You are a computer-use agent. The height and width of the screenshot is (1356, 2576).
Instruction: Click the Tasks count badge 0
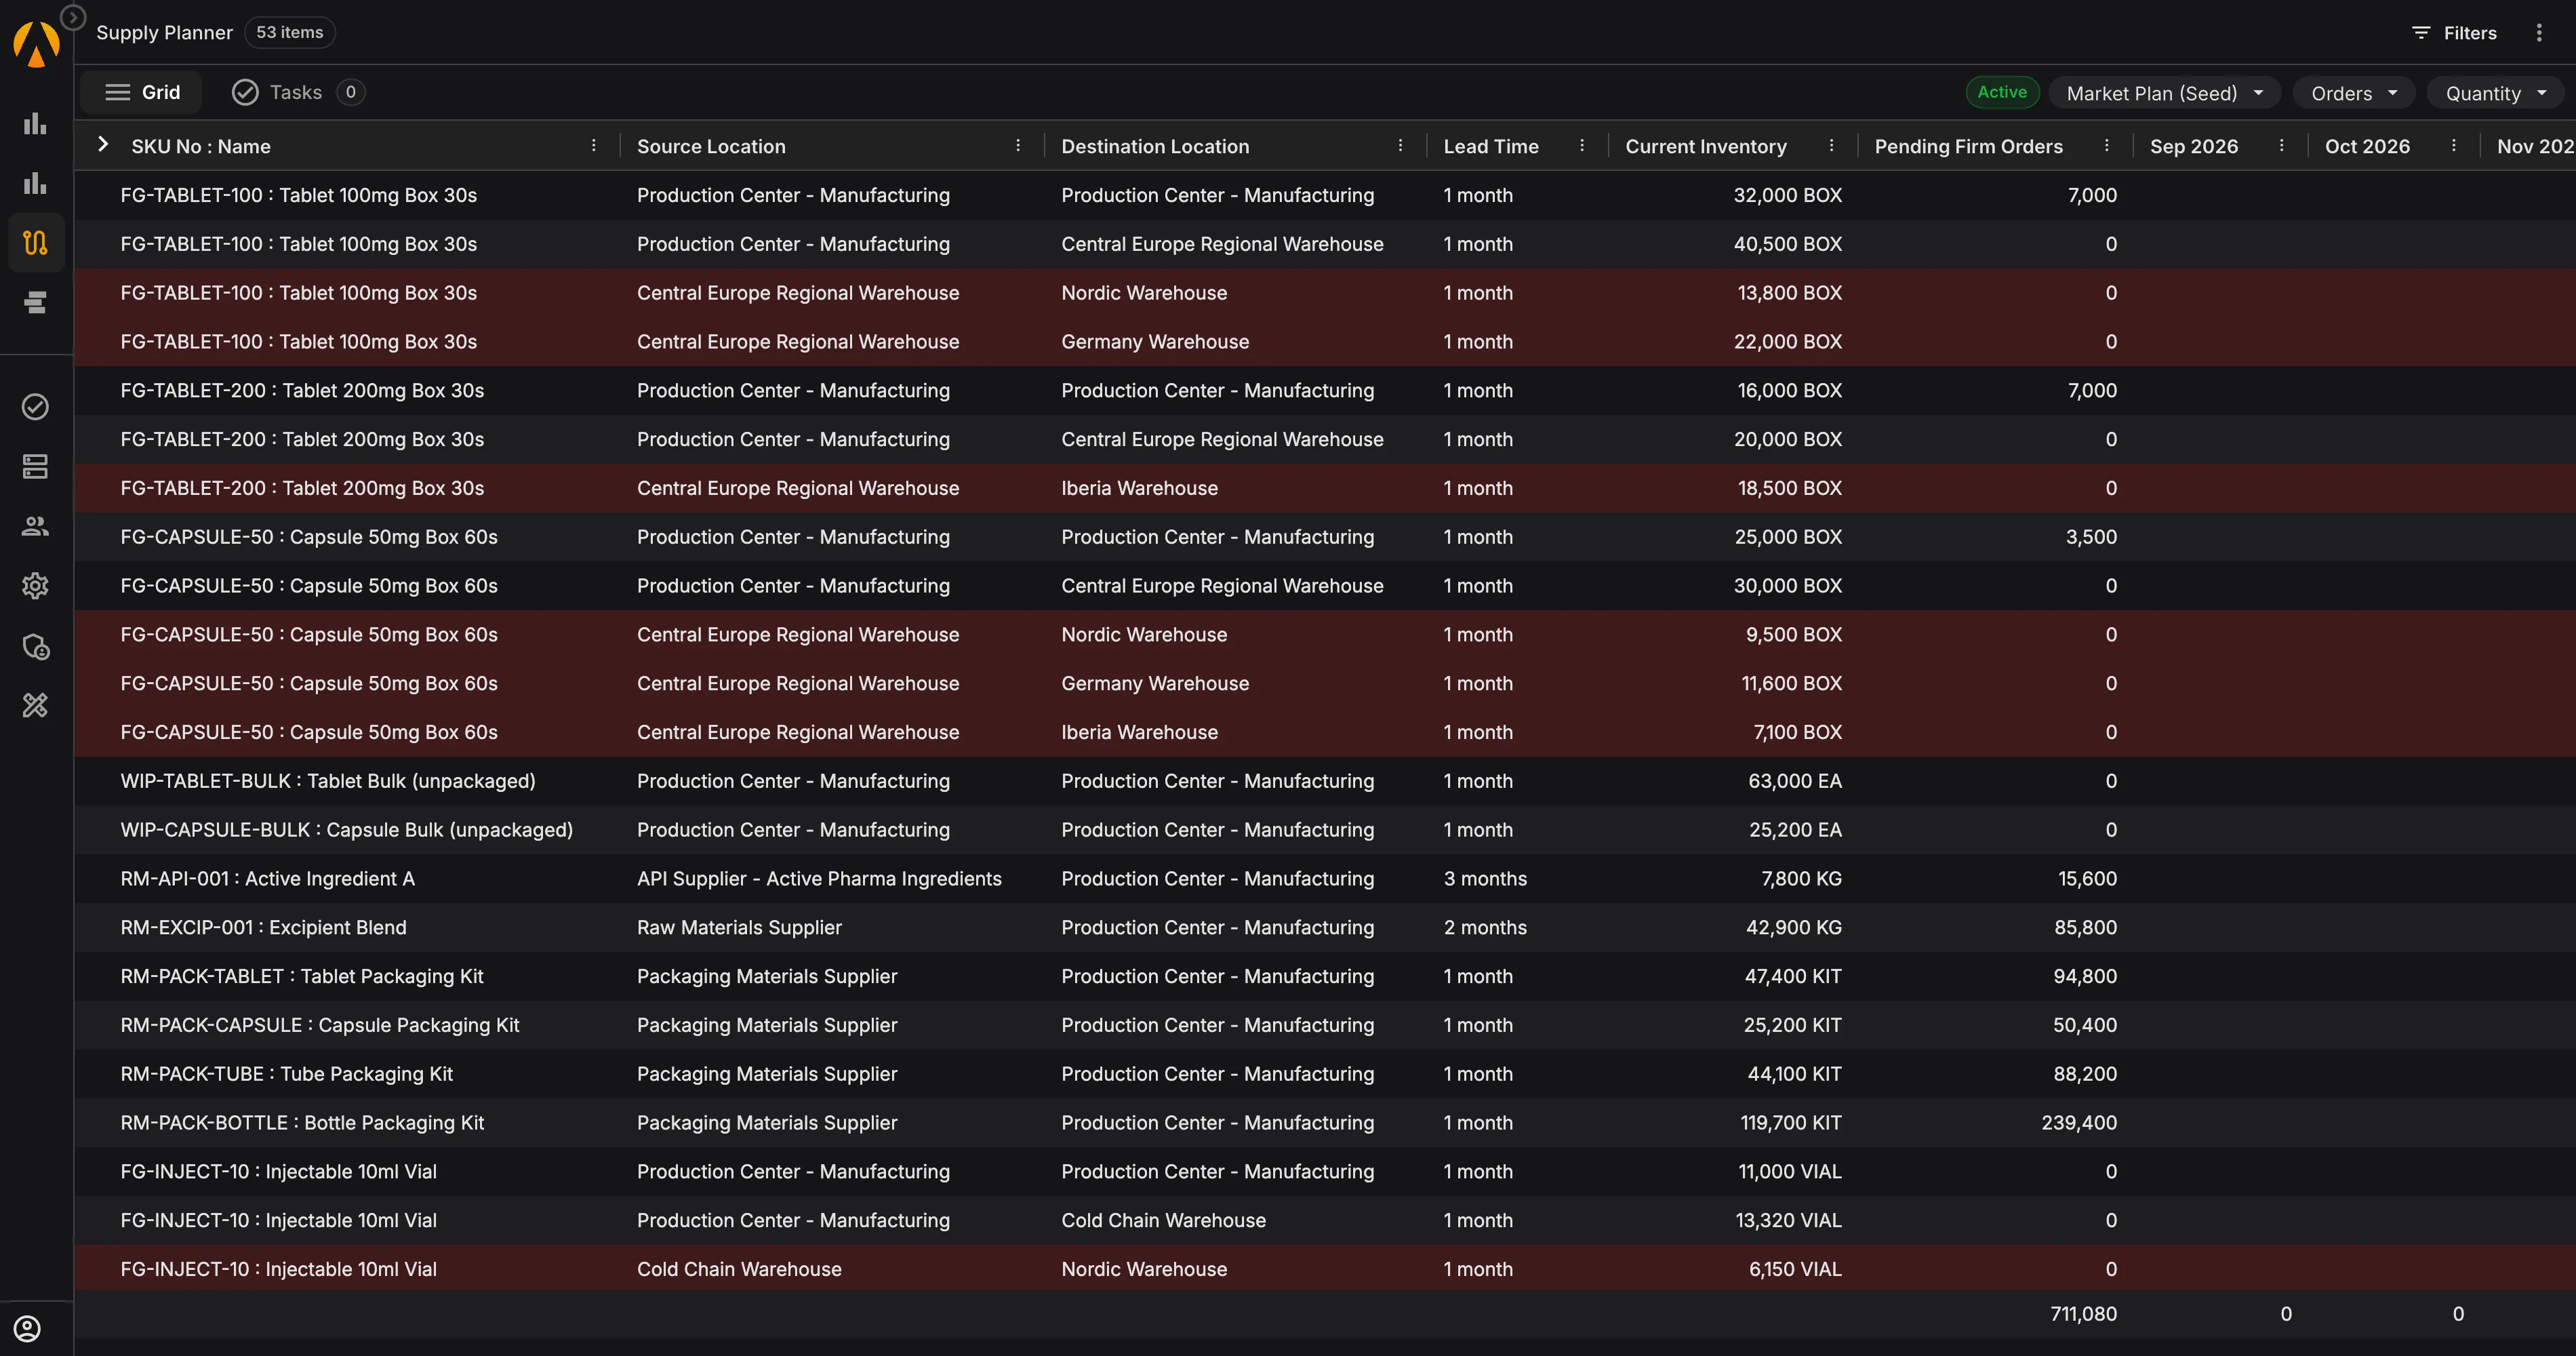pos(350,92)
